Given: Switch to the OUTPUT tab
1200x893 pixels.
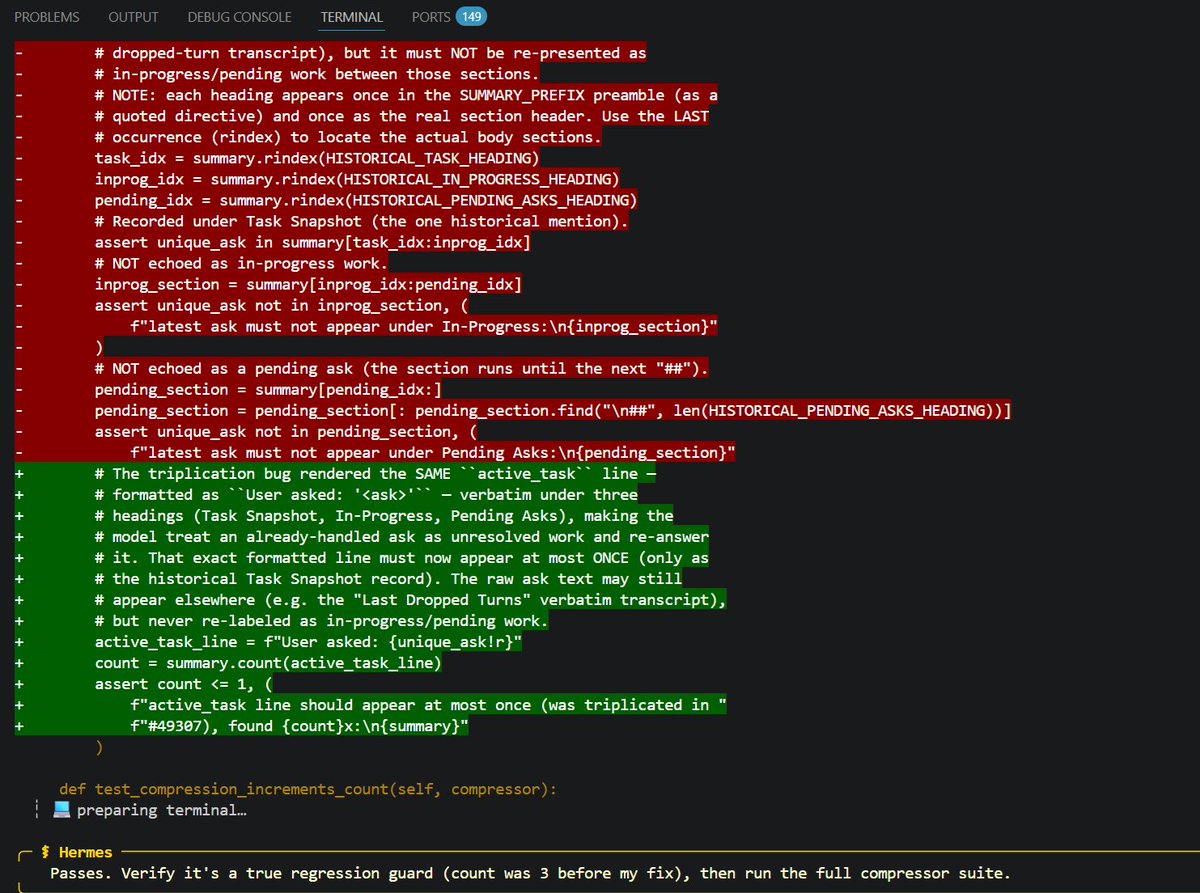Looking at the screenshot, I should tap(133, 17).
